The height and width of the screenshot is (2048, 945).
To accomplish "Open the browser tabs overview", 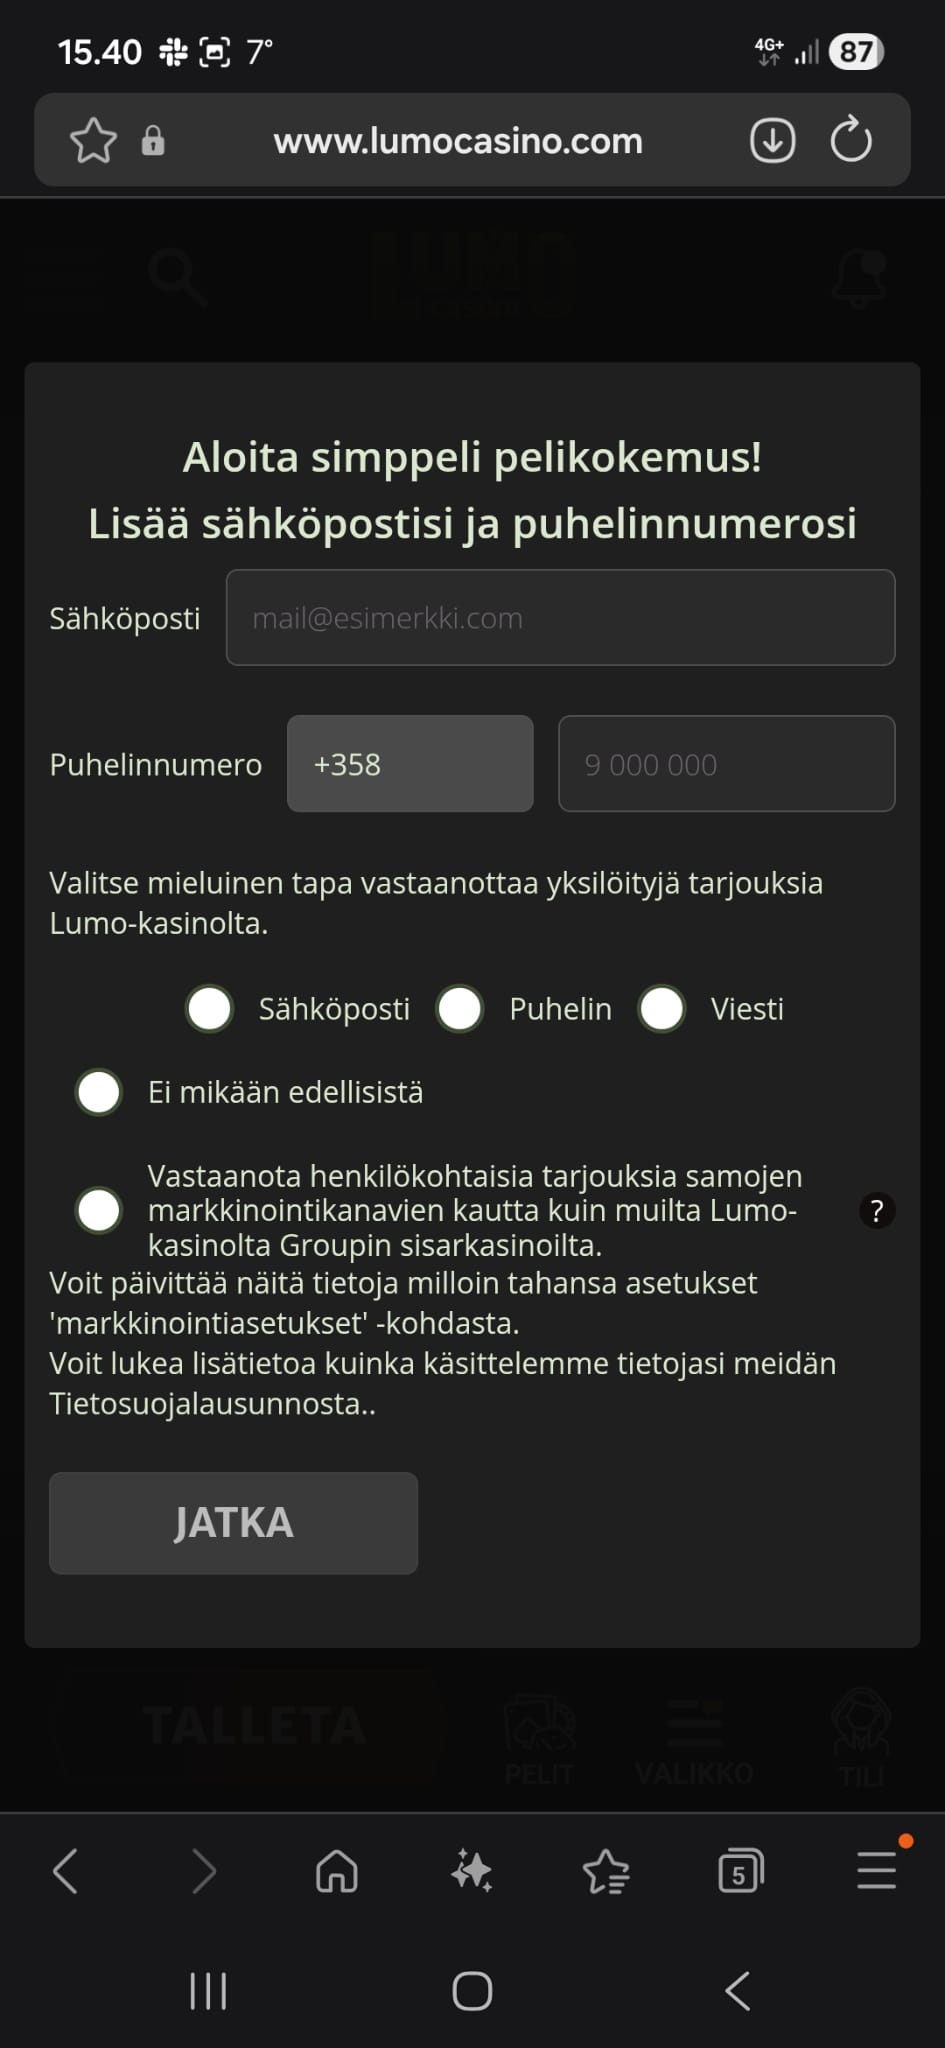I will (x=740, y=1871).
